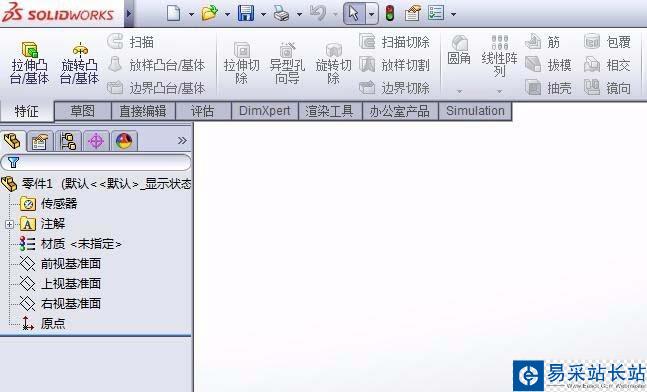Click the 放样切割 lofted cut tool
The image size is (647, 392).
pyautogui.click(x=394, y=65)
